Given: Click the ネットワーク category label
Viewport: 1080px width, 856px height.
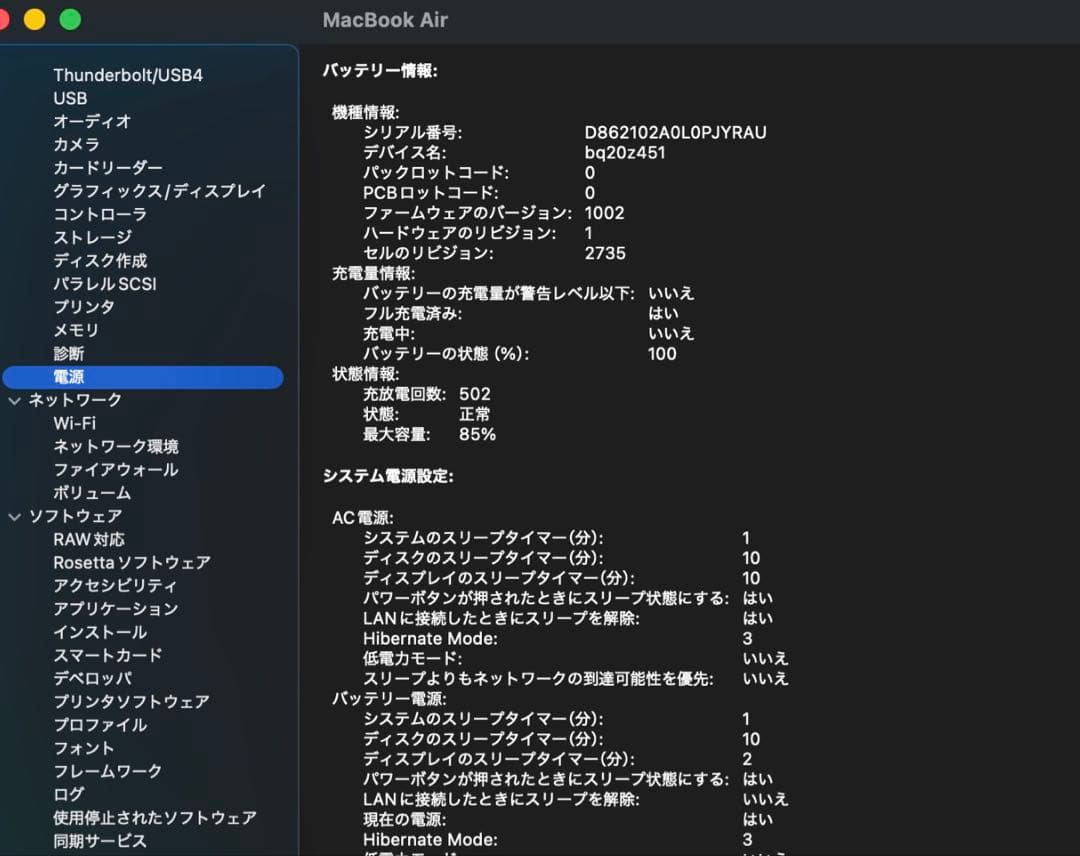Looking at the screenshot, I should click(x=75, y=400).
